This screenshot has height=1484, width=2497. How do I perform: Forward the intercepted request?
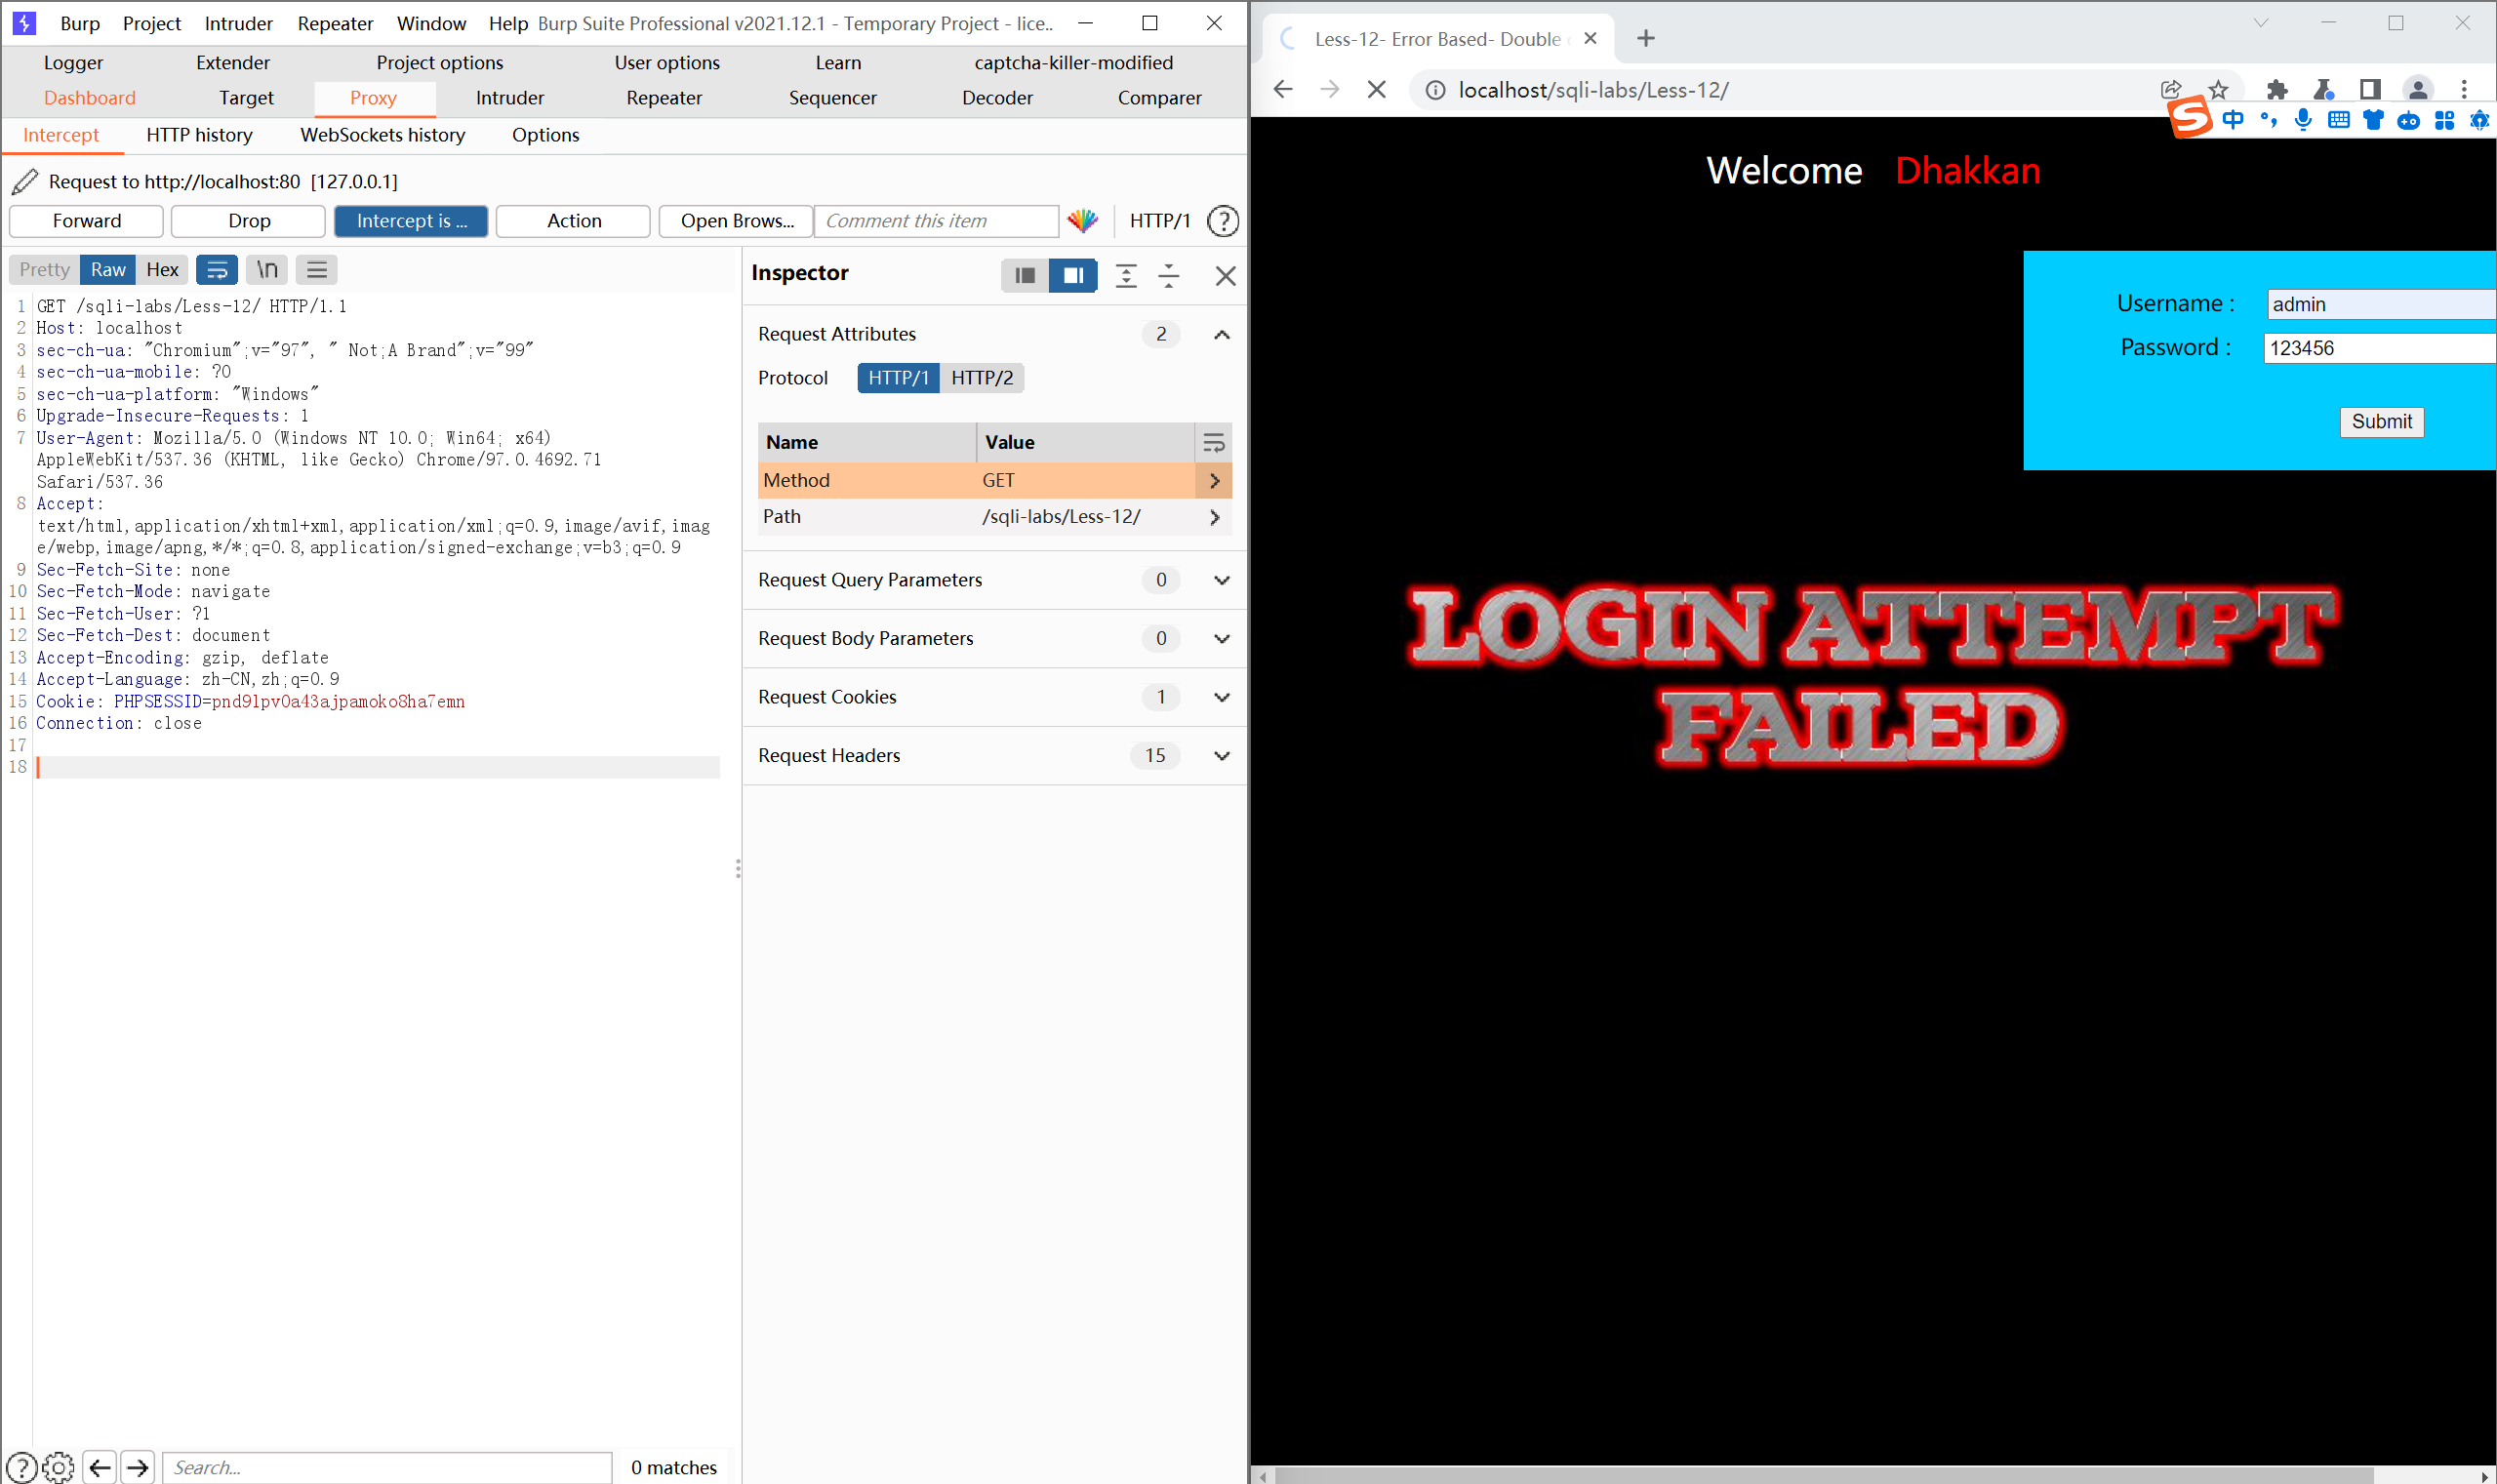click(x=87, y=221)
